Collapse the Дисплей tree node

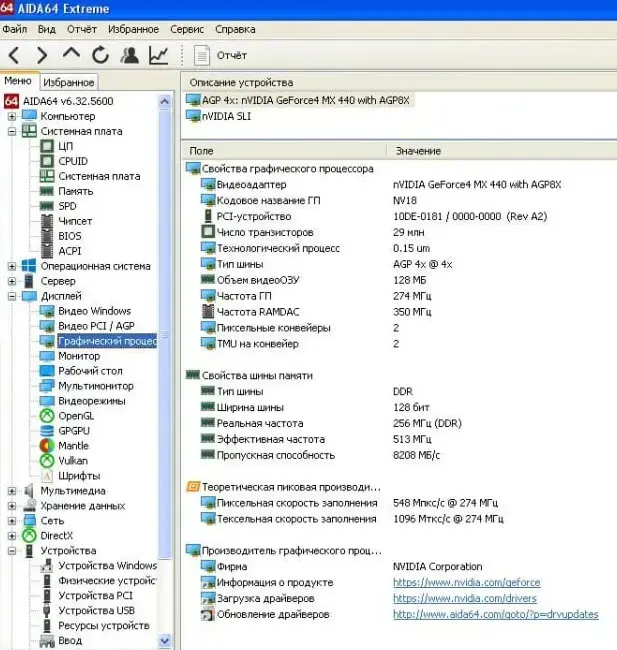(12, 296)
